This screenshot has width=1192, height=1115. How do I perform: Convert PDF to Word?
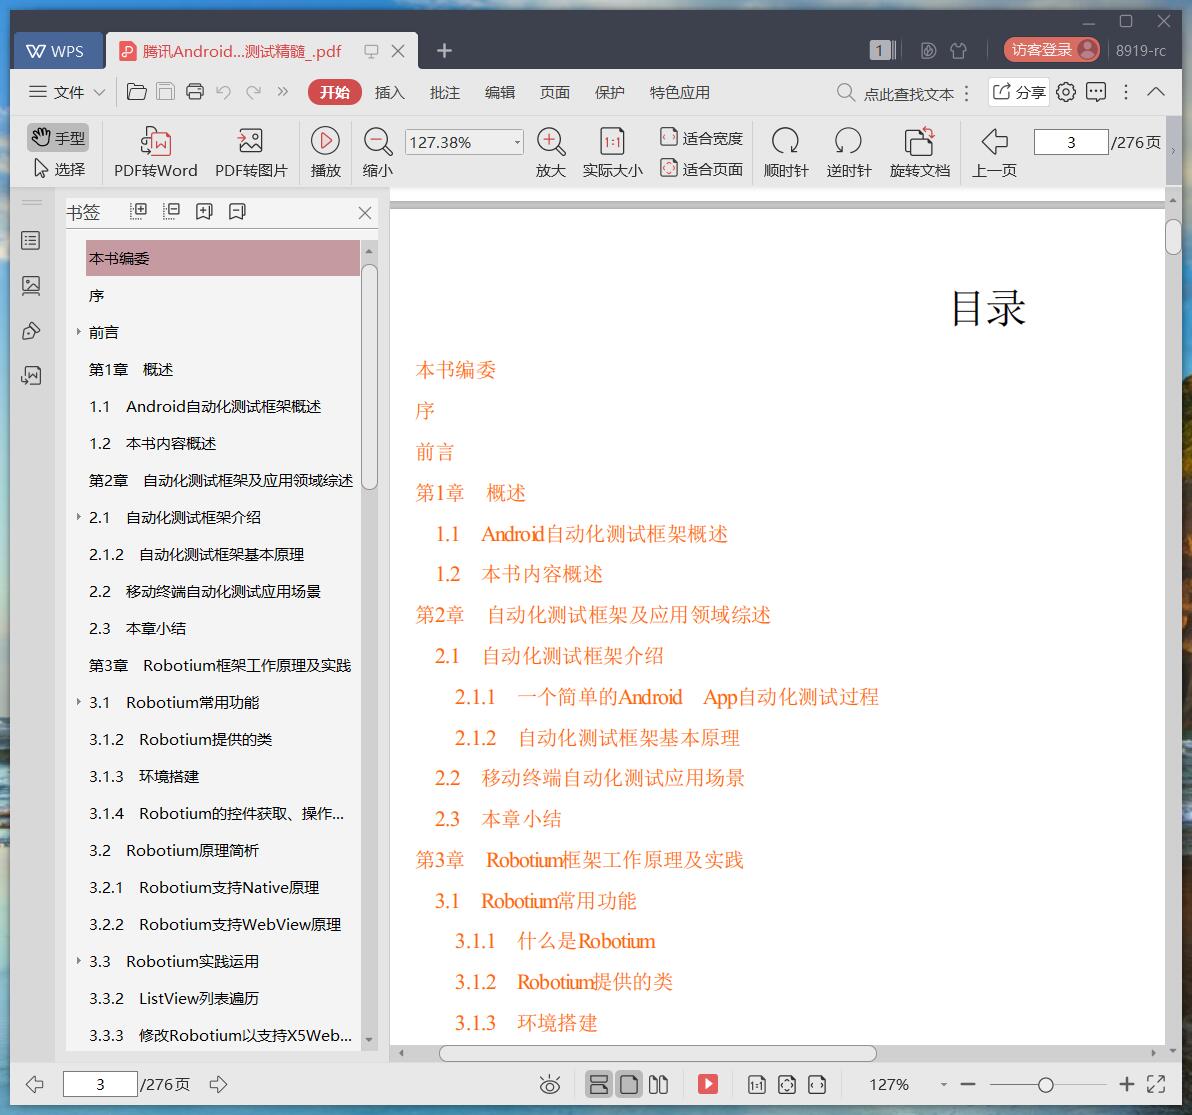[155, 153]
